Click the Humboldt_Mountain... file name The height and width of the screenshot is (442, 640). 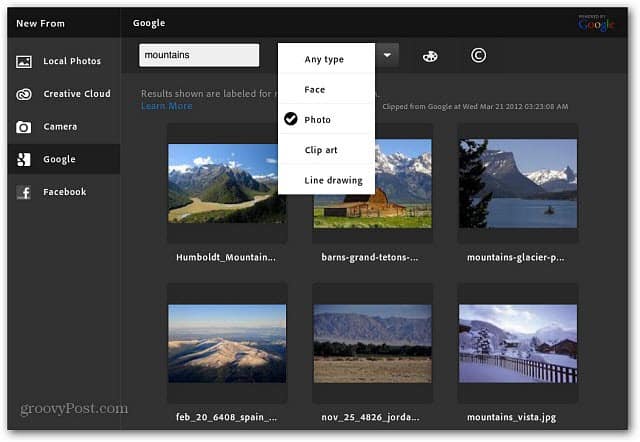pos(226,257)
